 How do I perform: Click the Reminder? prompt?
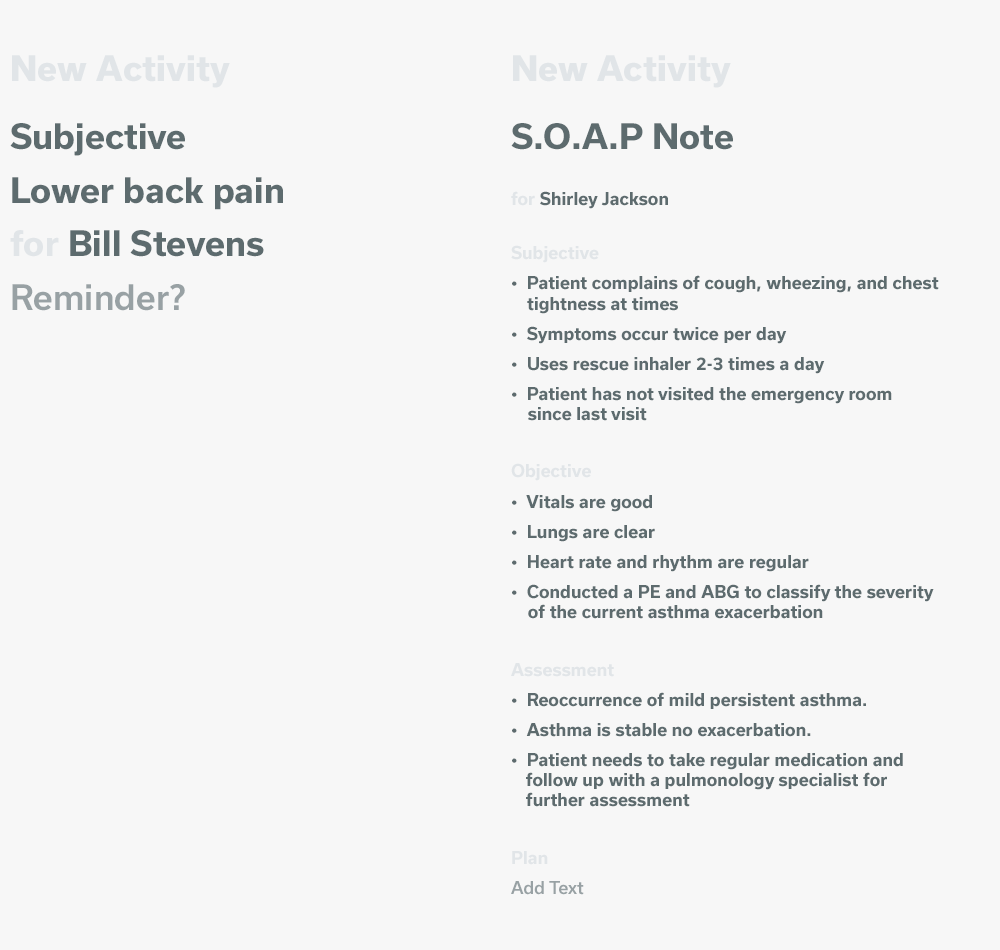tap(98, 298)
